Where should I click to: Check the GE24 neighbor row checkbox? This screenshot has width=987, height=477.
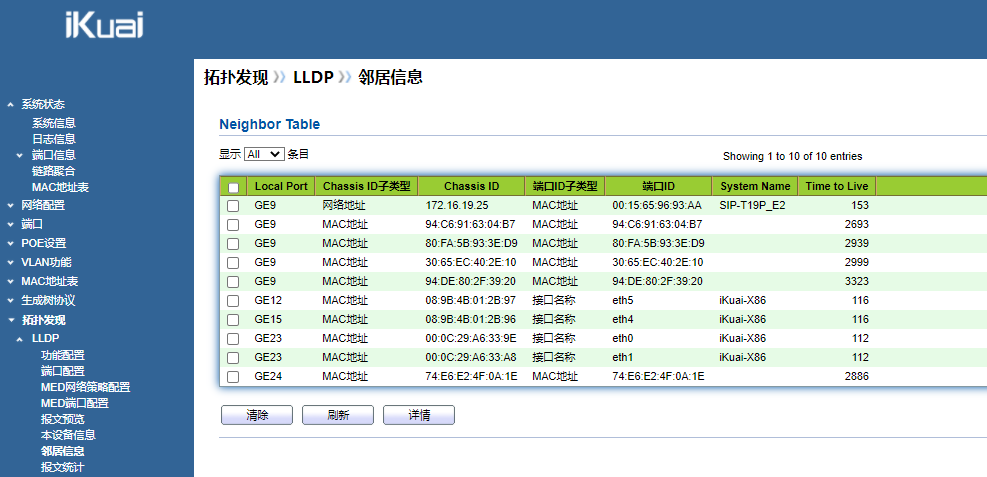pos(233,377)
